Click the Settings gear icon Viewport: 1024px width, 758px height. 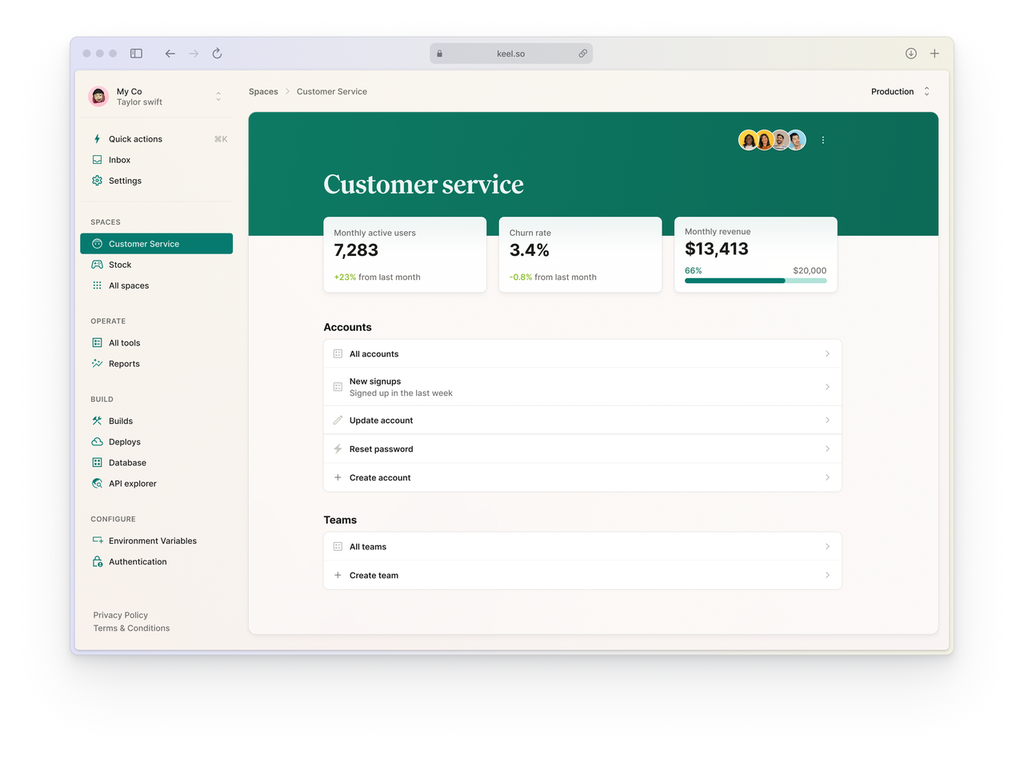97,180
